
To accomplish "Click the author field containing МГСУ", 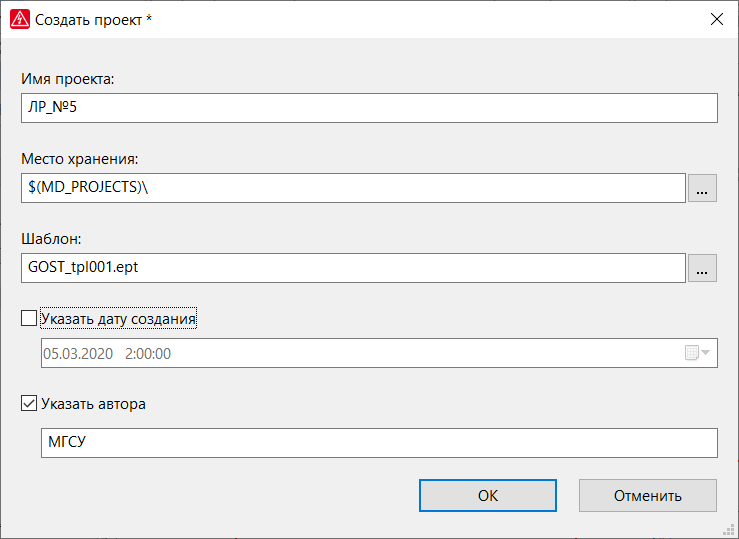I will [x=379, y=443].
